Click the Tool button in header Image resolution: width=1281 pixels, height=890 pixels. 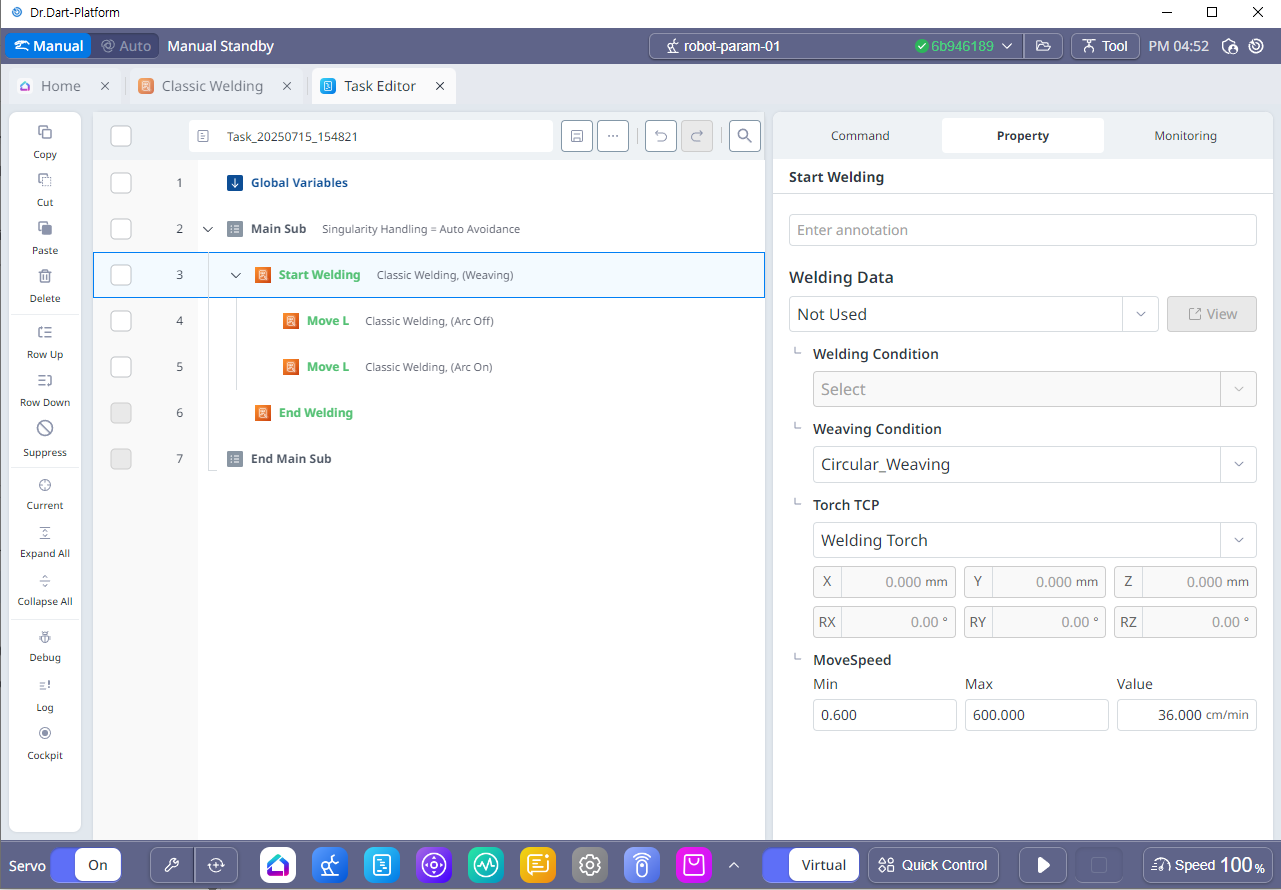pyautogui.click(x=1104, y=46)
